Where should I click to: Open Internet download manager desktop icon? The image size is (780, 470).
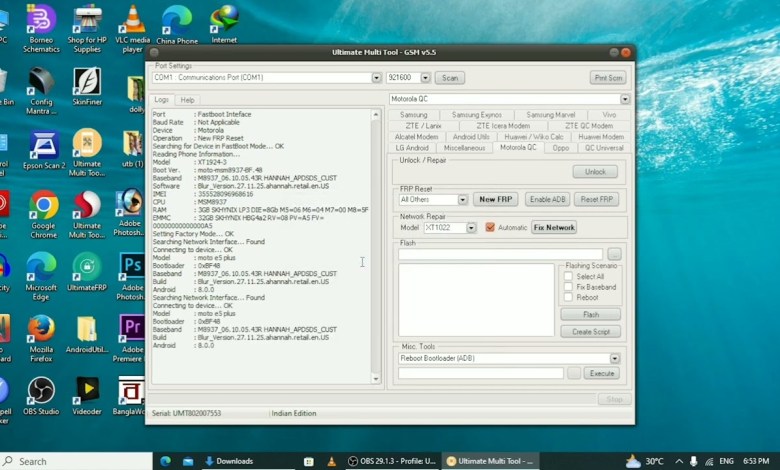coord(224,24)
